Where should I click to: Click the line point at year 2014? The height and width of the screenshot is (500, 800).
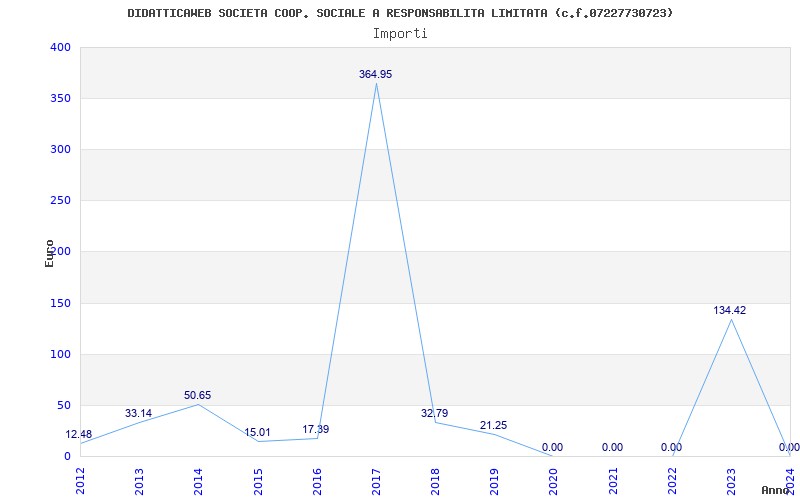pos(198,405)
